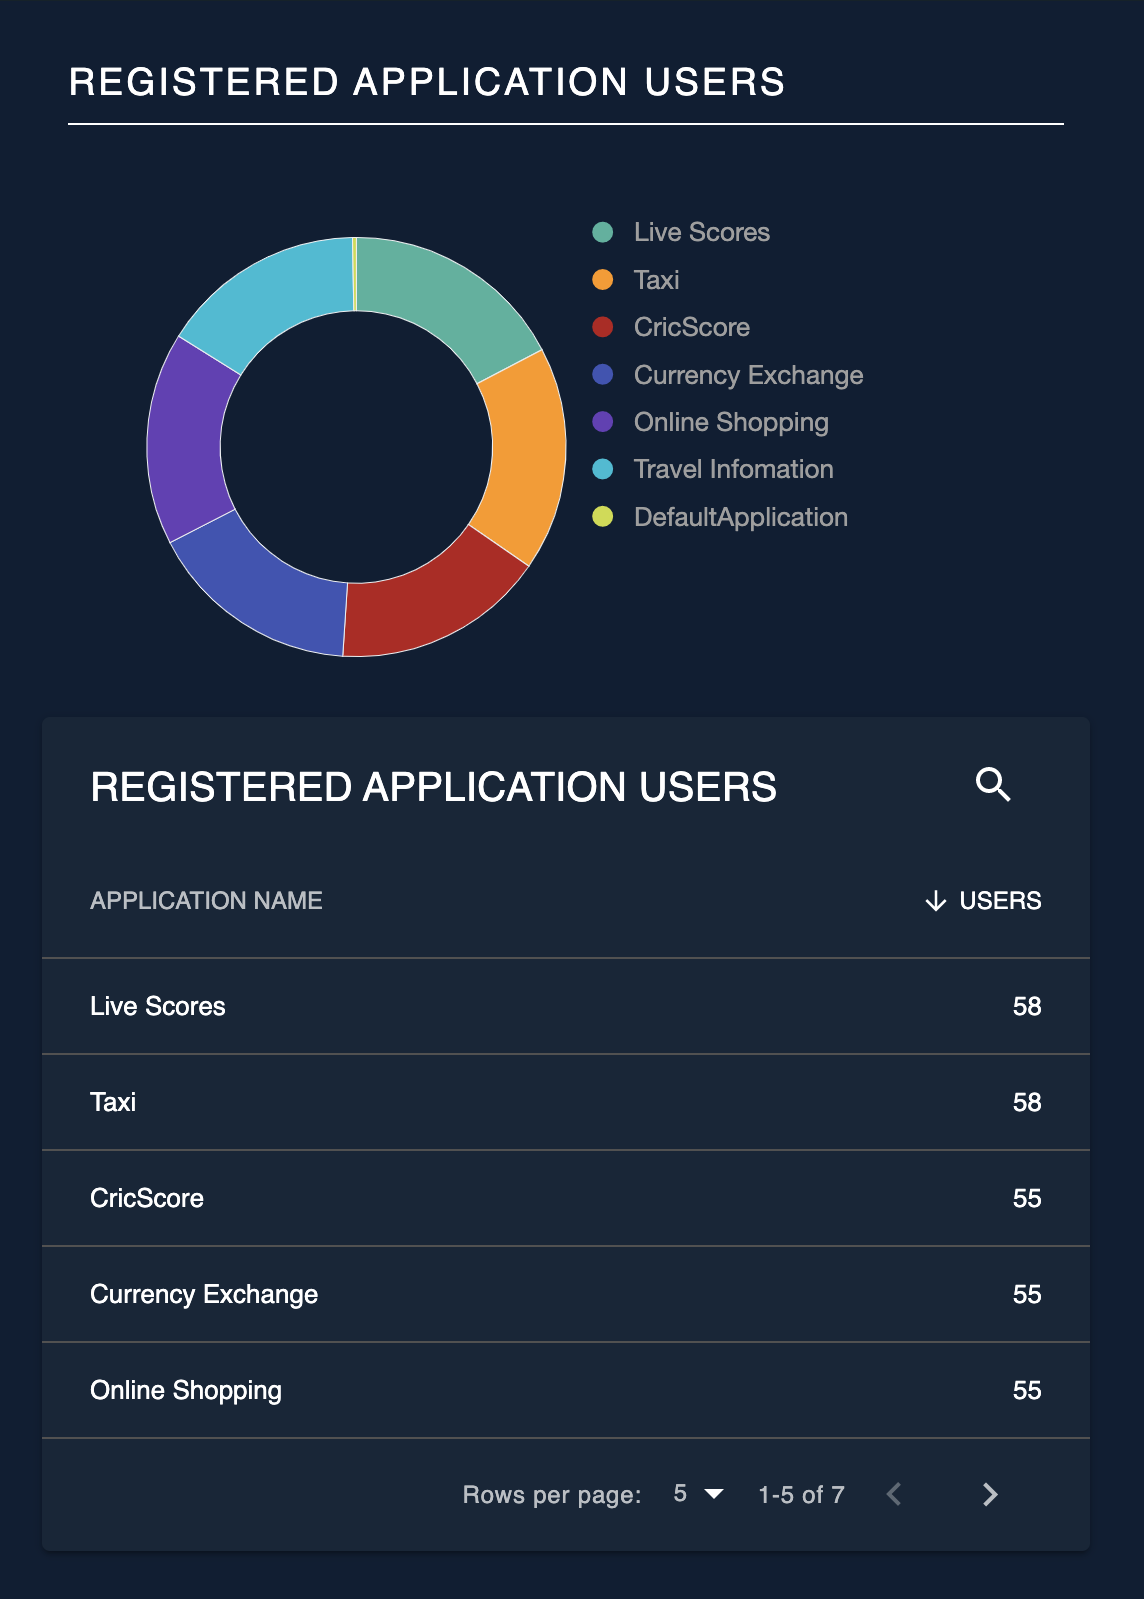Image resolution: width=1144 pixels, height=1599 pixels.
Task: Click the purple Online Shopping donut segment
Action: (x=189, y=440)
